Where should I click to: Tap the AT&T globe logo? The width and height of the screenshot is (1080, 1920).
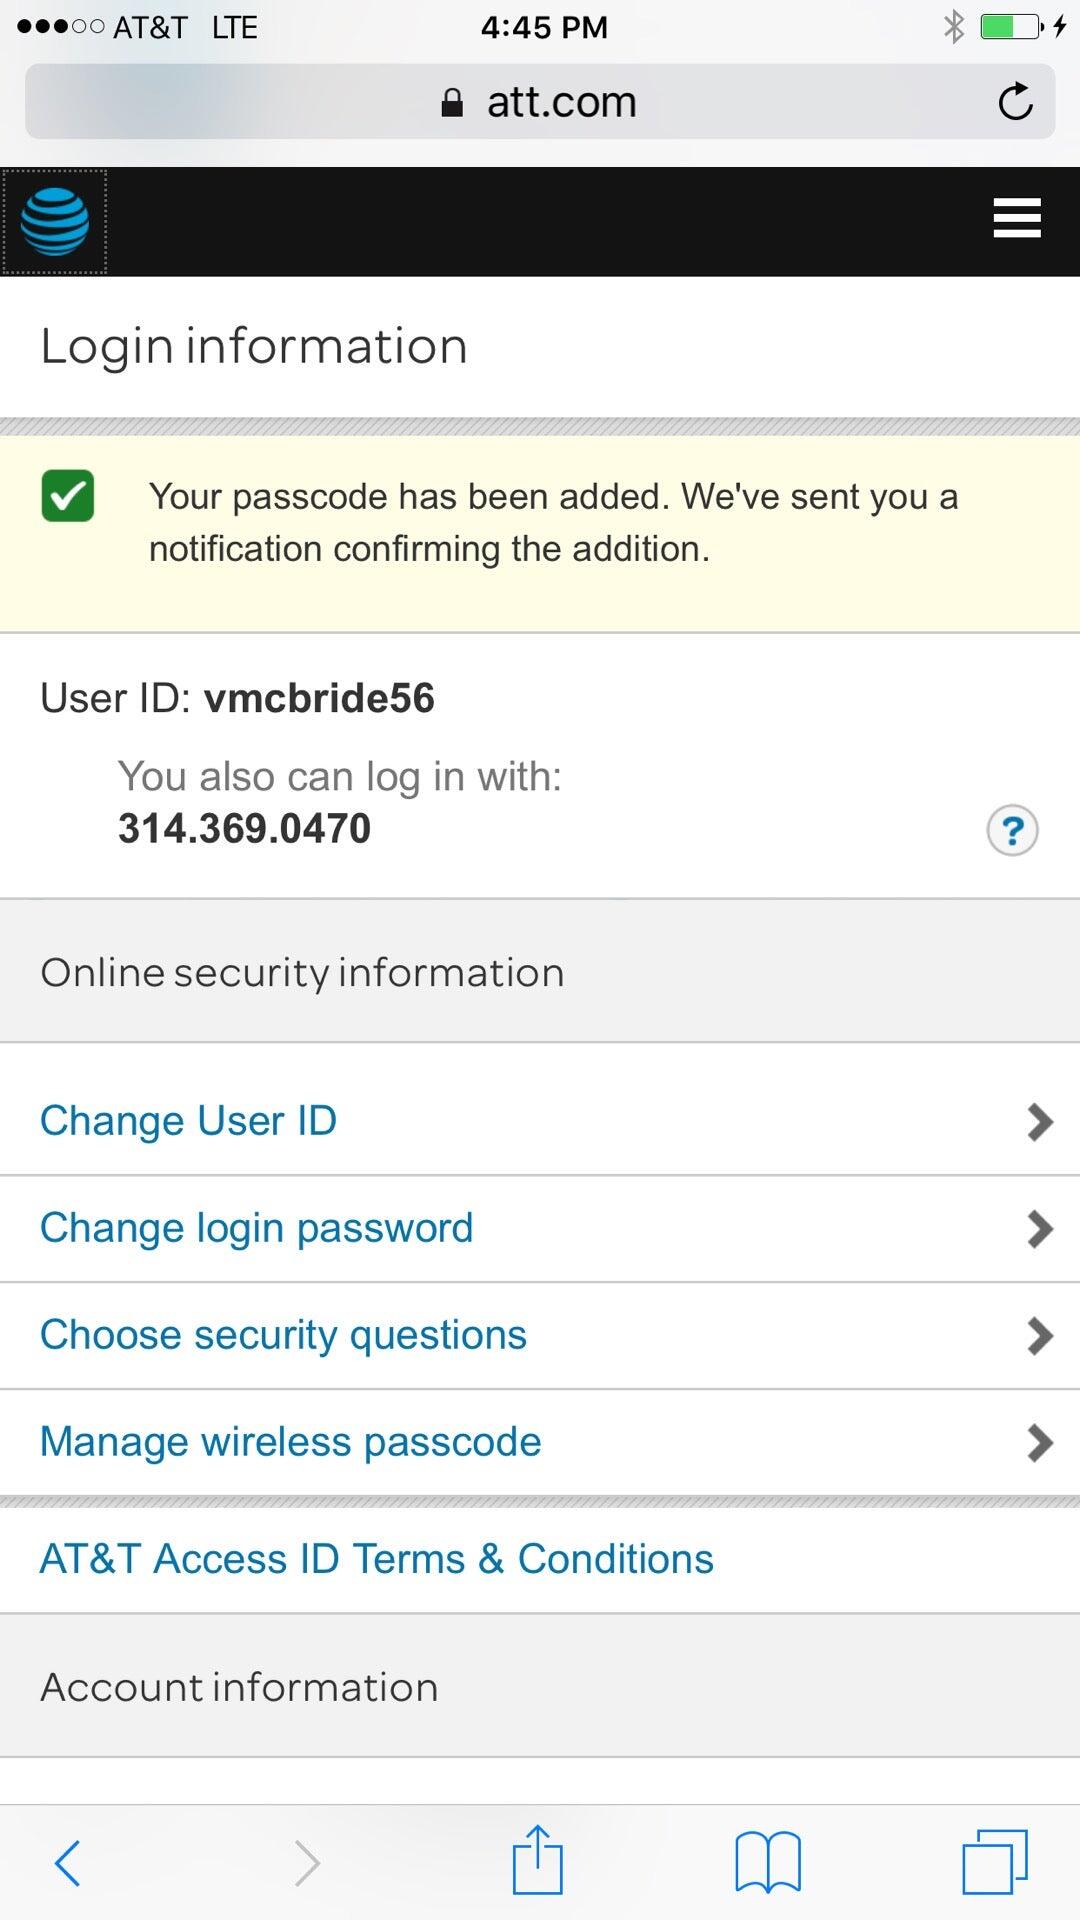(55, 221)
